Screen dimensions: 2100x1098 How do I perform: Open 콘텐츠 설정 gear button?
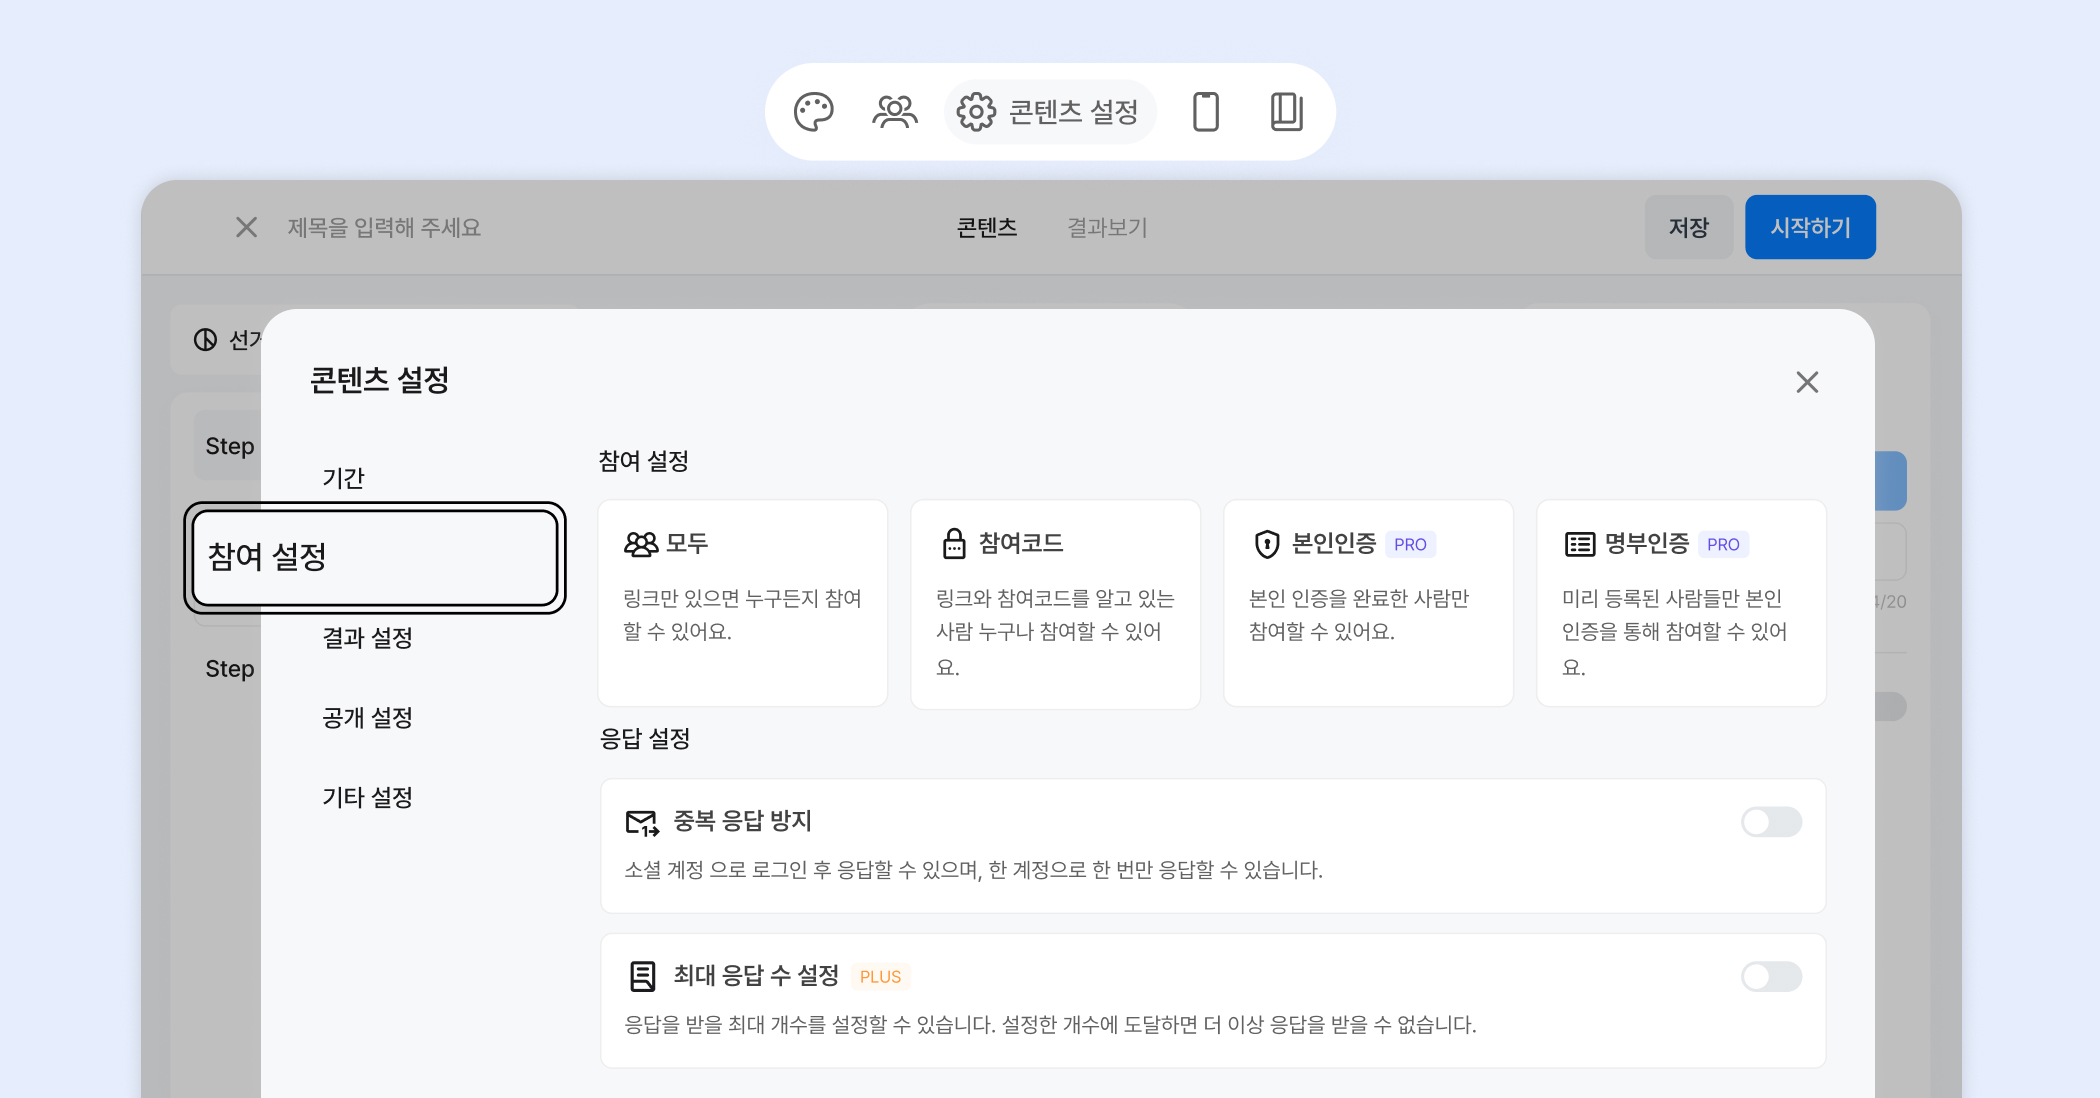tap(1049, 112)
